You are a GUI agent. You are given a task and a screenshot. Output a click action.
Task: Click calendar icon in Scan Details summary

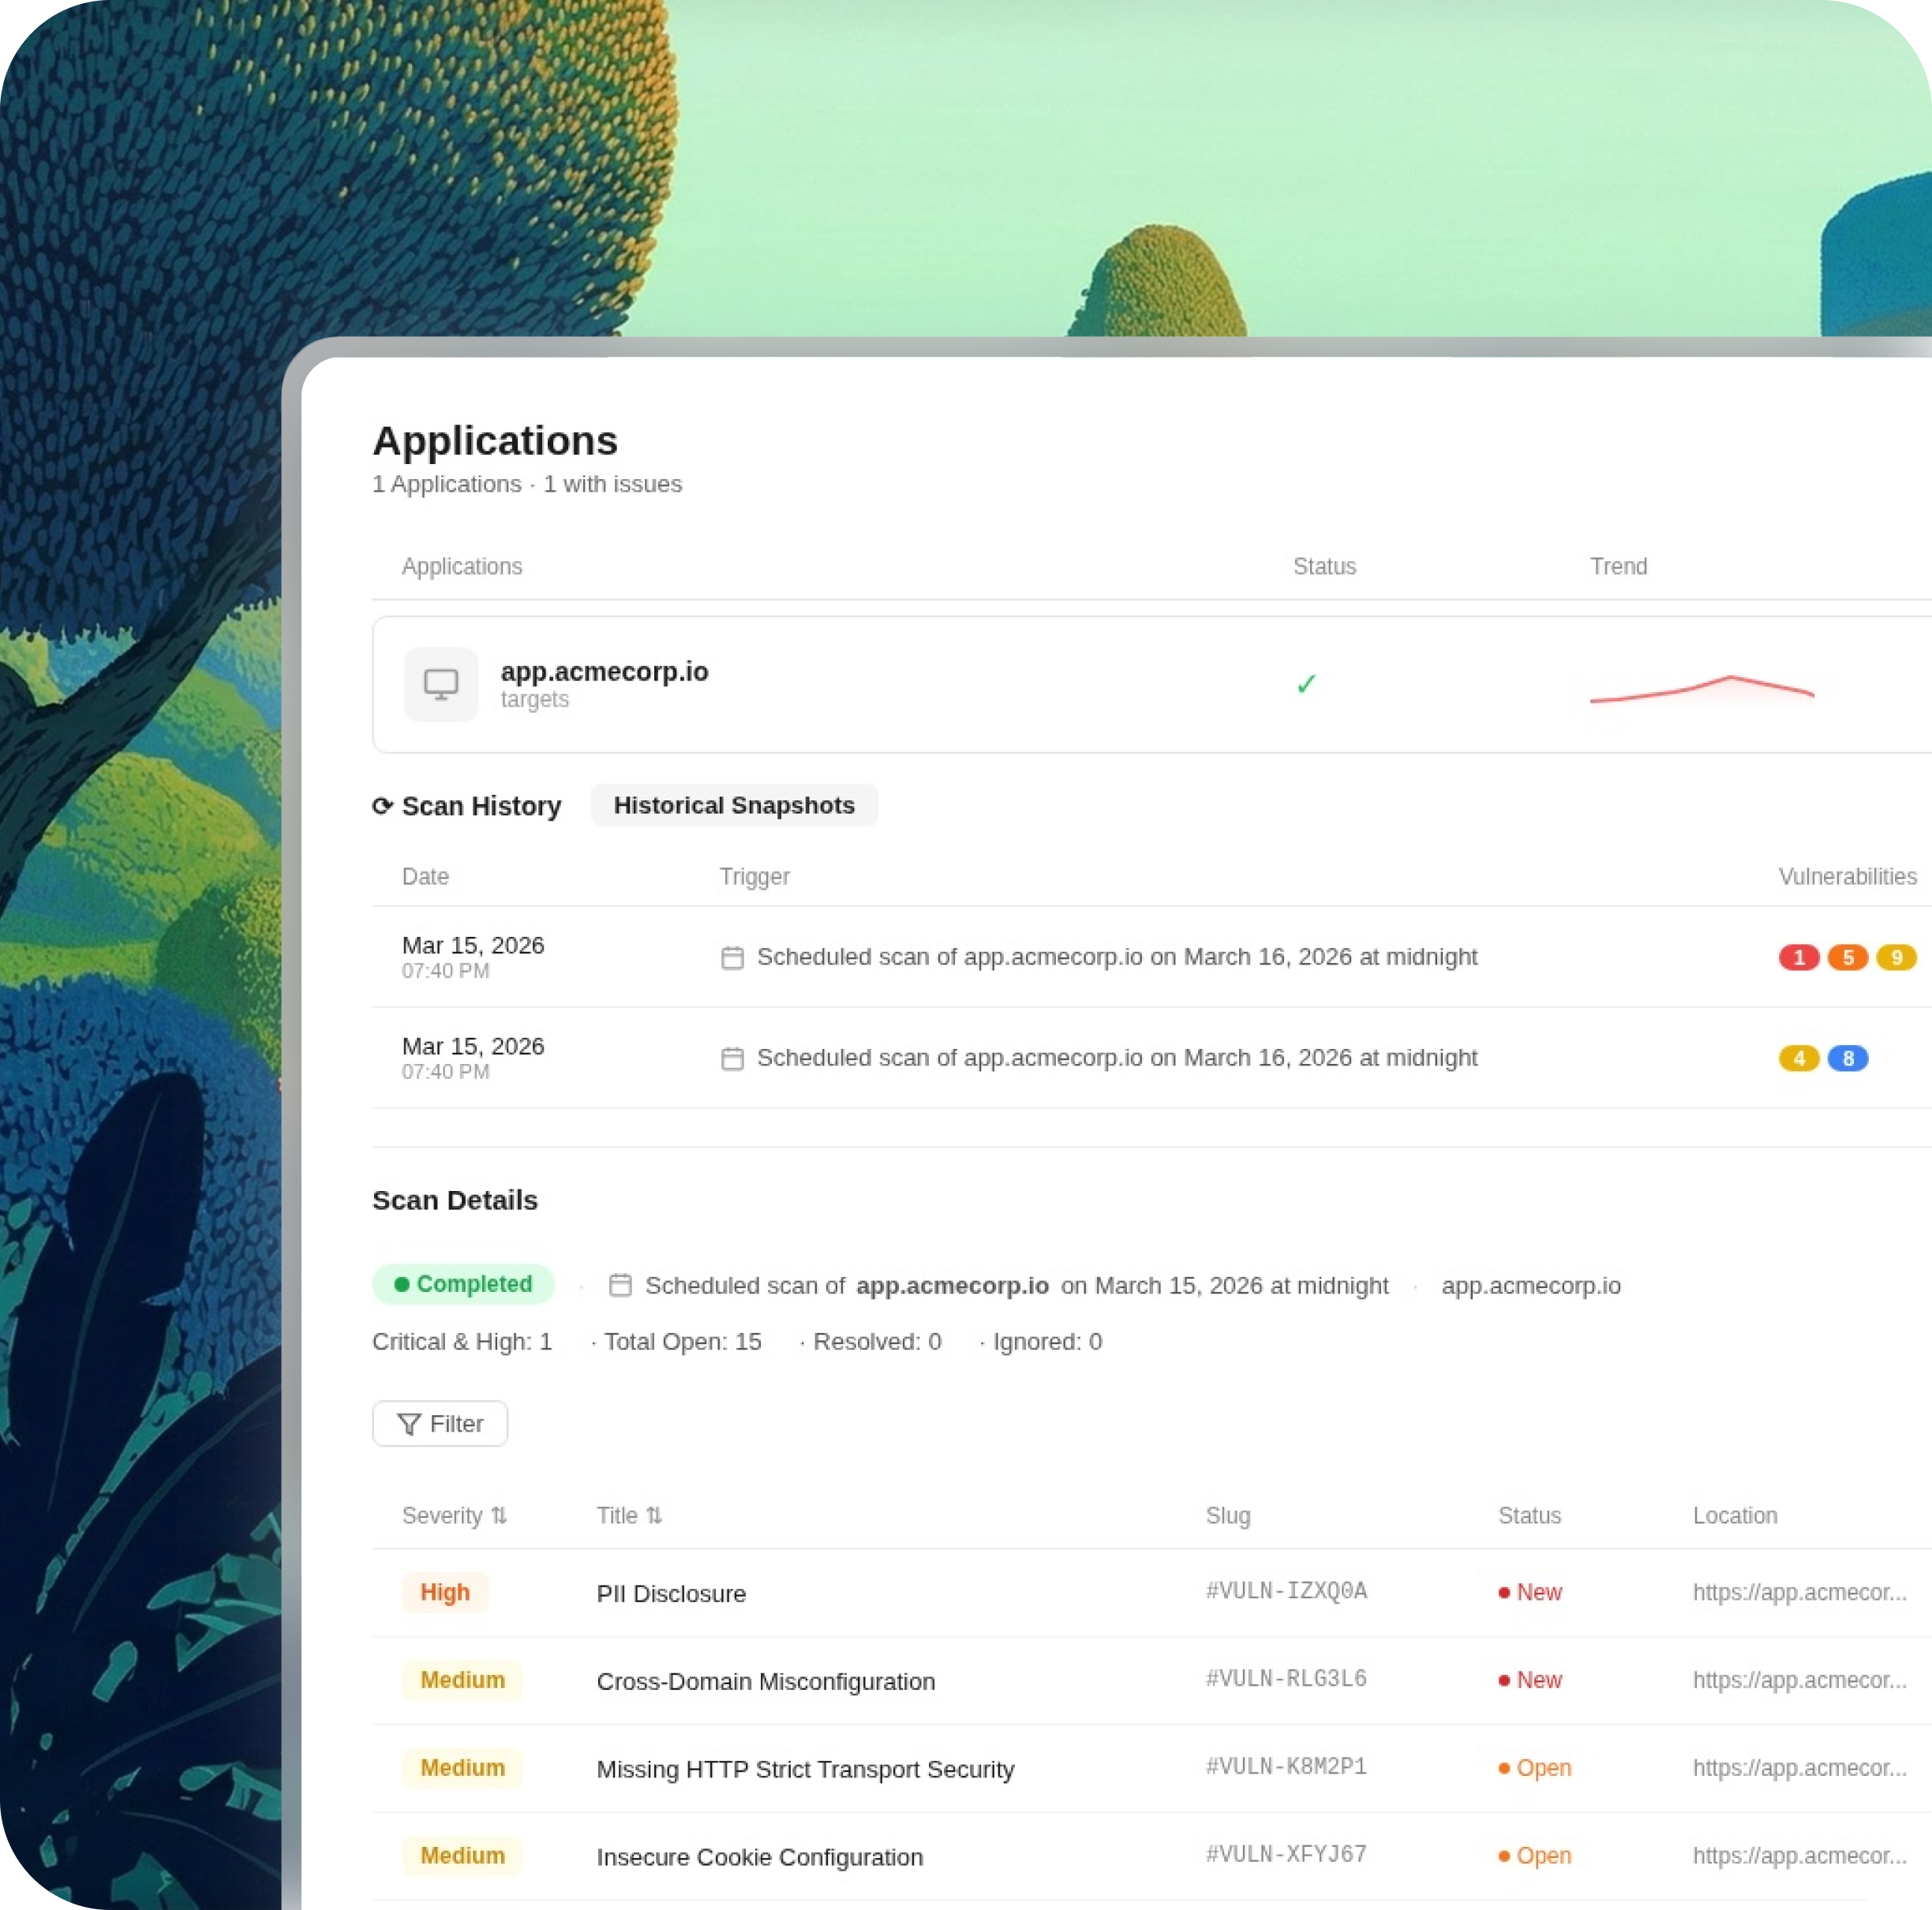620,1285
